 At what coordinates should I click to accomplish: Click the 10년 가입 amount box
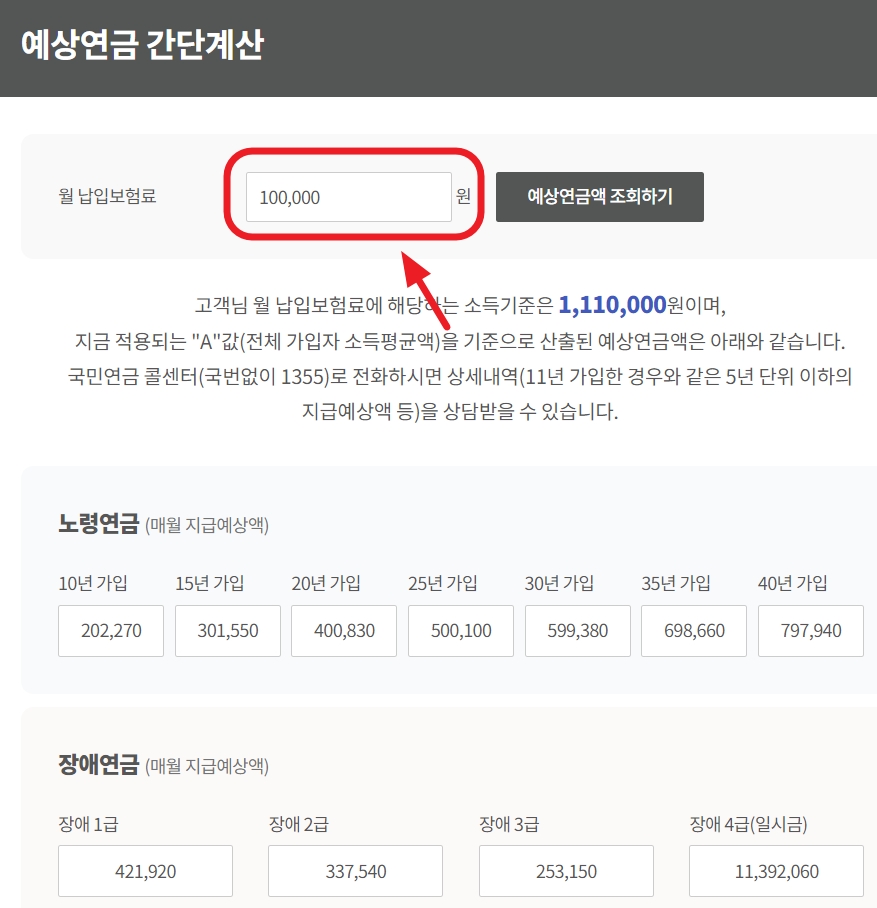coord(110,630)
